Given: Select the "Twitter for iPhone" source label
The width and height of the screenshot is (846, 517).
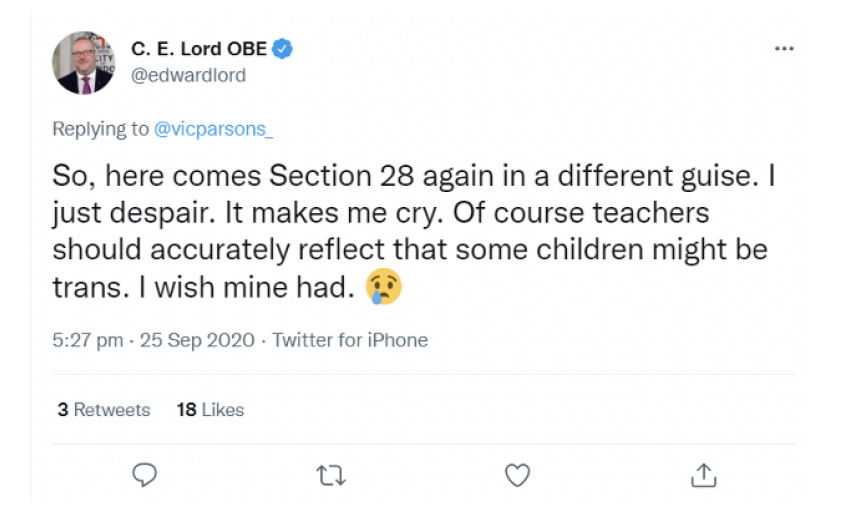Looking at the screenshot, I should coord(350,340).
